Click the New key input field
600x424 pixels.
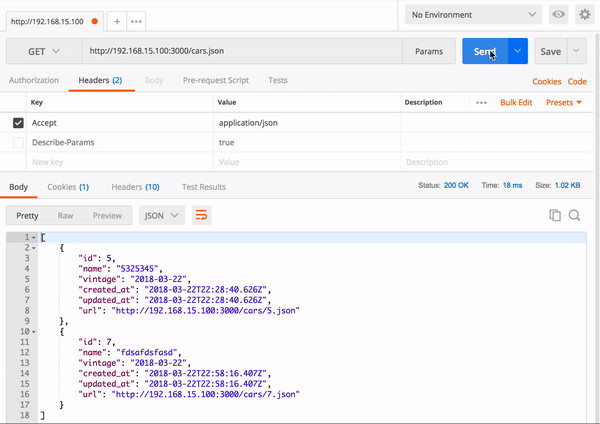click(x=120, y=162)
